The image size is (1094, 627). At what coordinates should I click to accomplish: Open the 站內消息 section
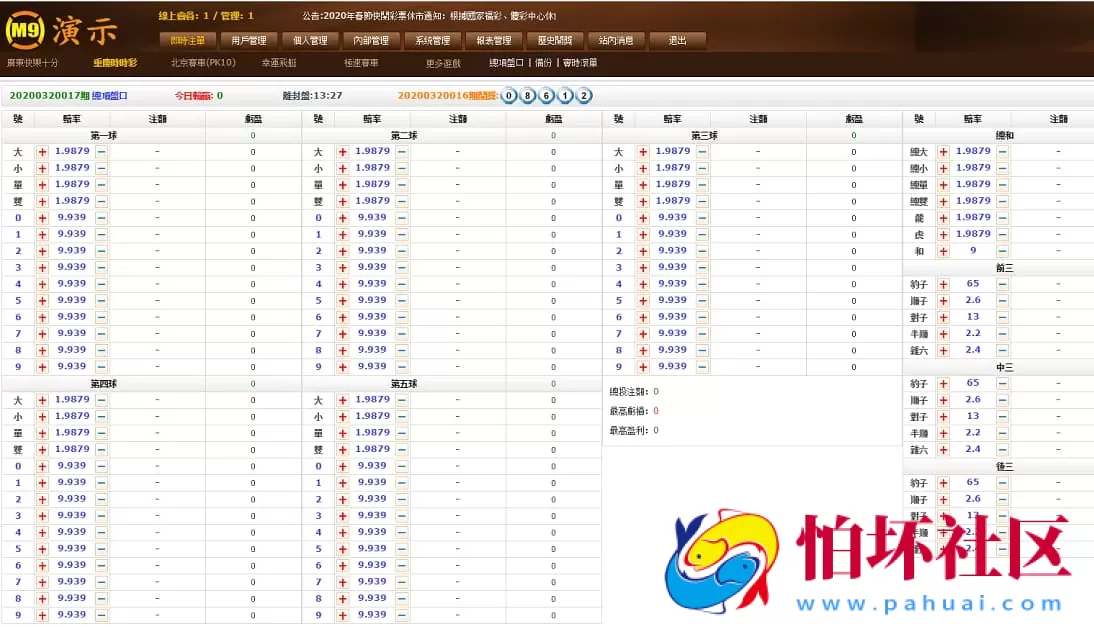(x=617, y=41)
